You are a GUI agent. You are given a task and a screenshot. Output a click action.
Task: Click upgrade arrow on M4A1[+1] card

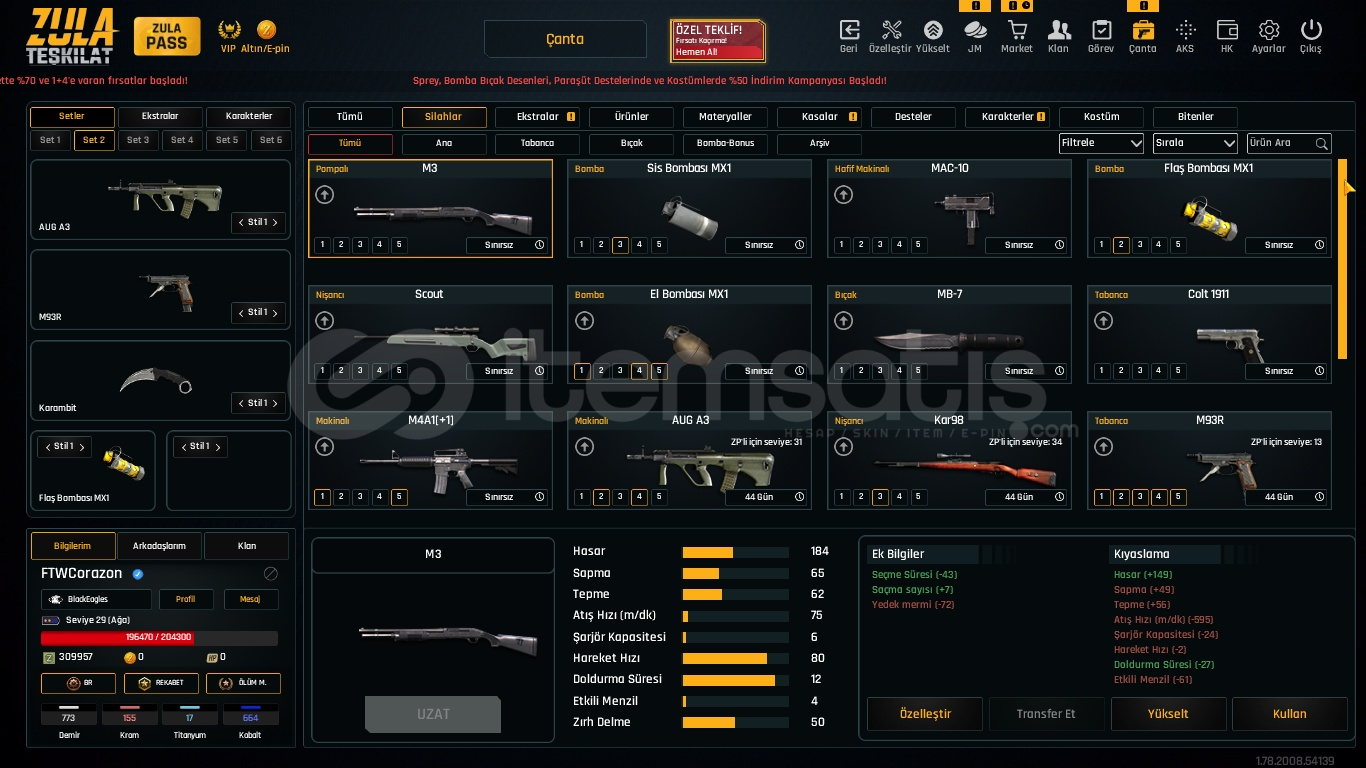pos(324,447)
